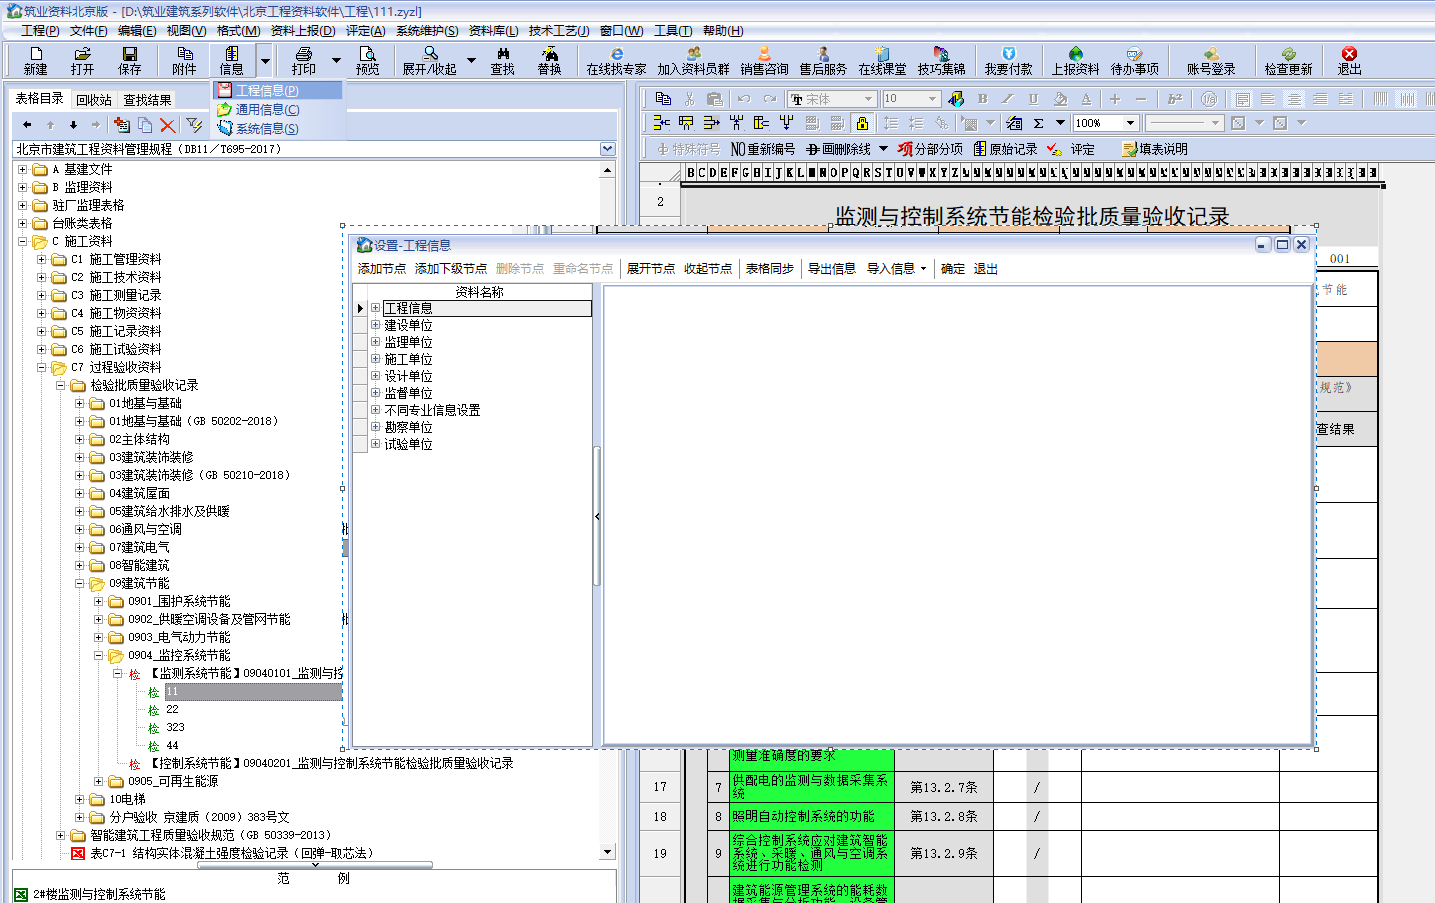This screenshot has width=1435, height=903.
Task: Open 在线找专家 online expert icon
Action: (616, 60)
